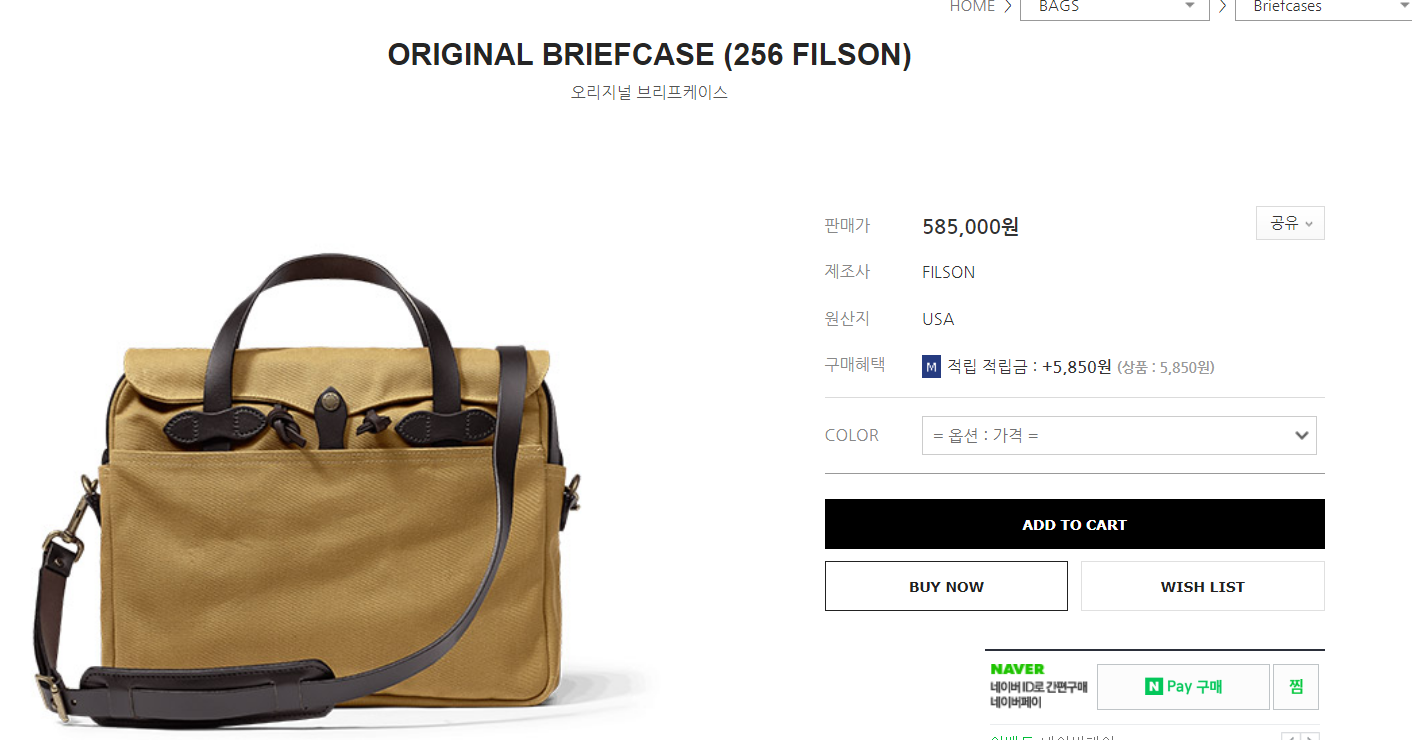Click the BUY NOW button
Screen dimensions: 1412x740
[946, 586]
